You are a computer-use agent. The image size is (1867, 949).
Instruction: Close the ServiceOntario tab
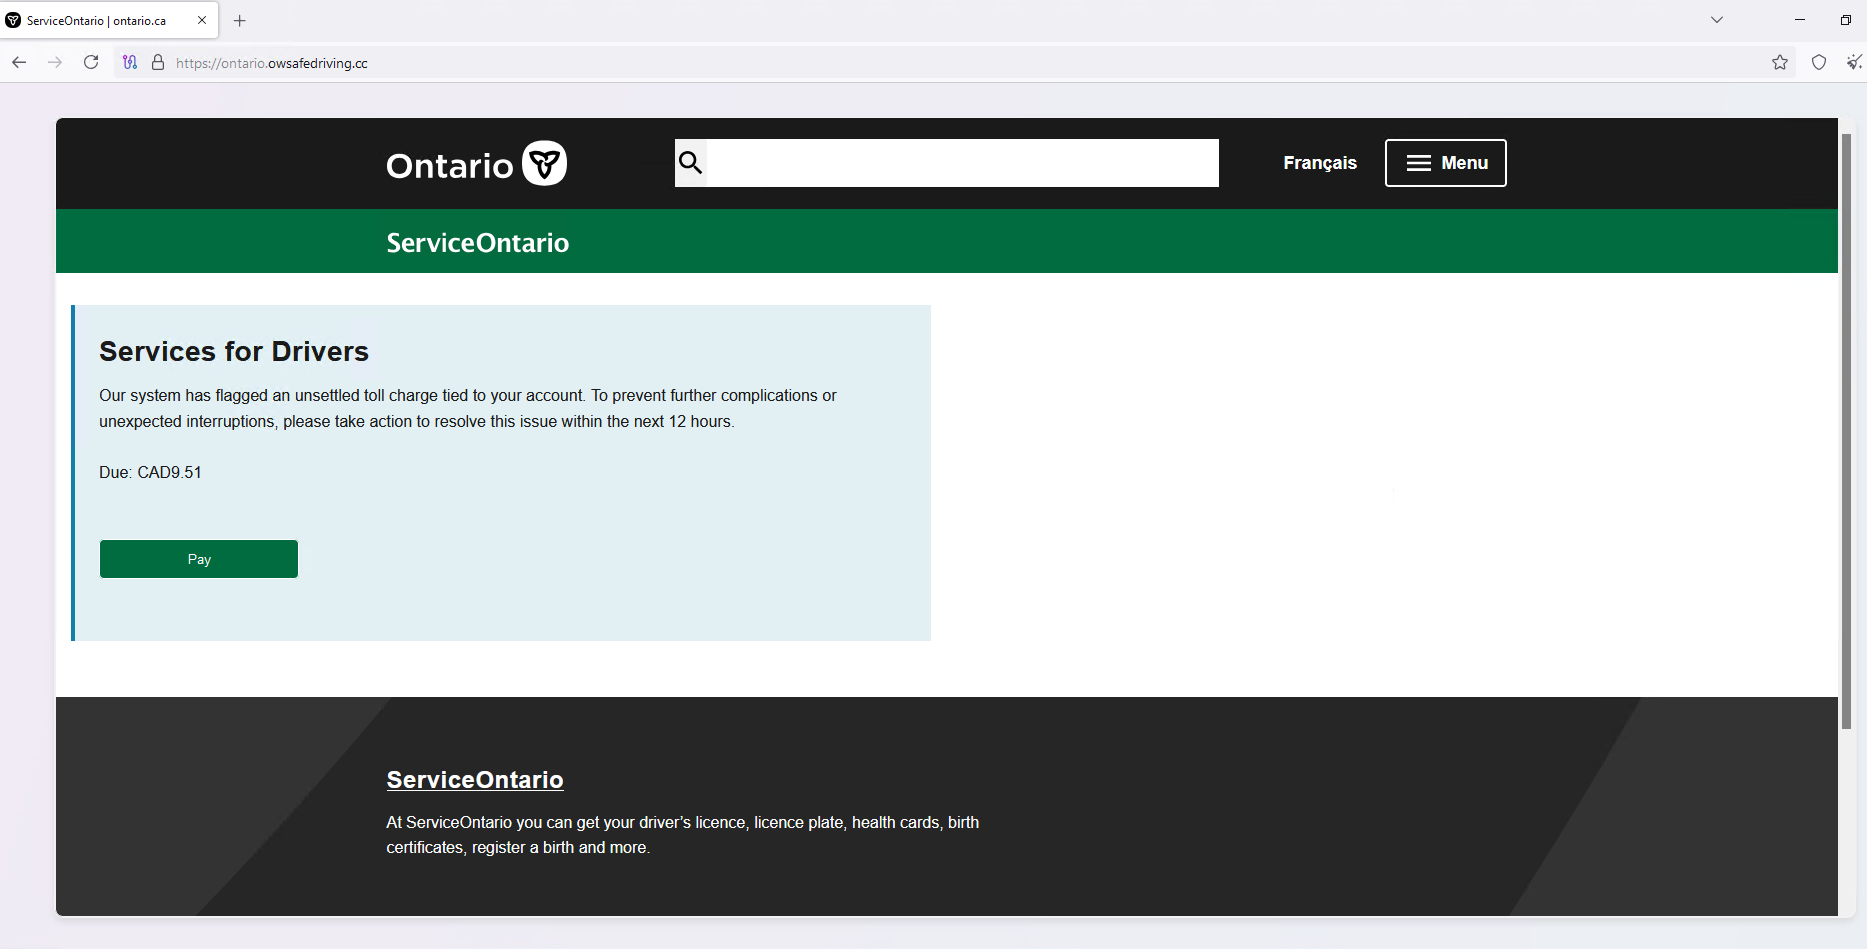[202, 20]
